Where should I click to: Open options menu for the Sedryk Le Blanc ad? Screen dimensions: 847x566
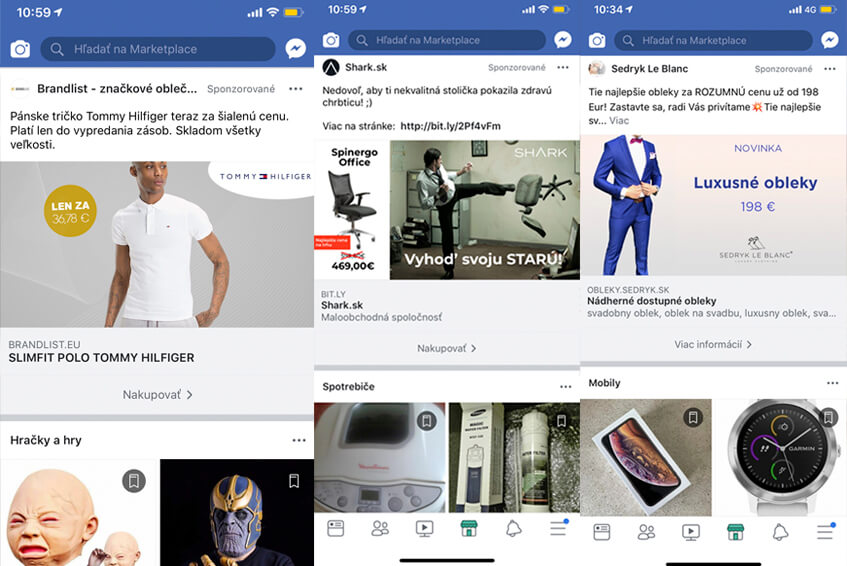click(830, 69)
